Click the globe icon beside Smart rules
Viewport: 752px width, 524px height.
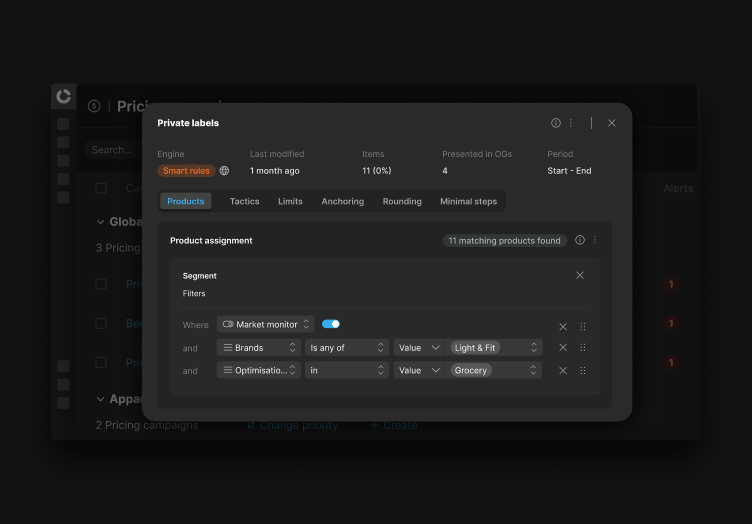[224, 171]
